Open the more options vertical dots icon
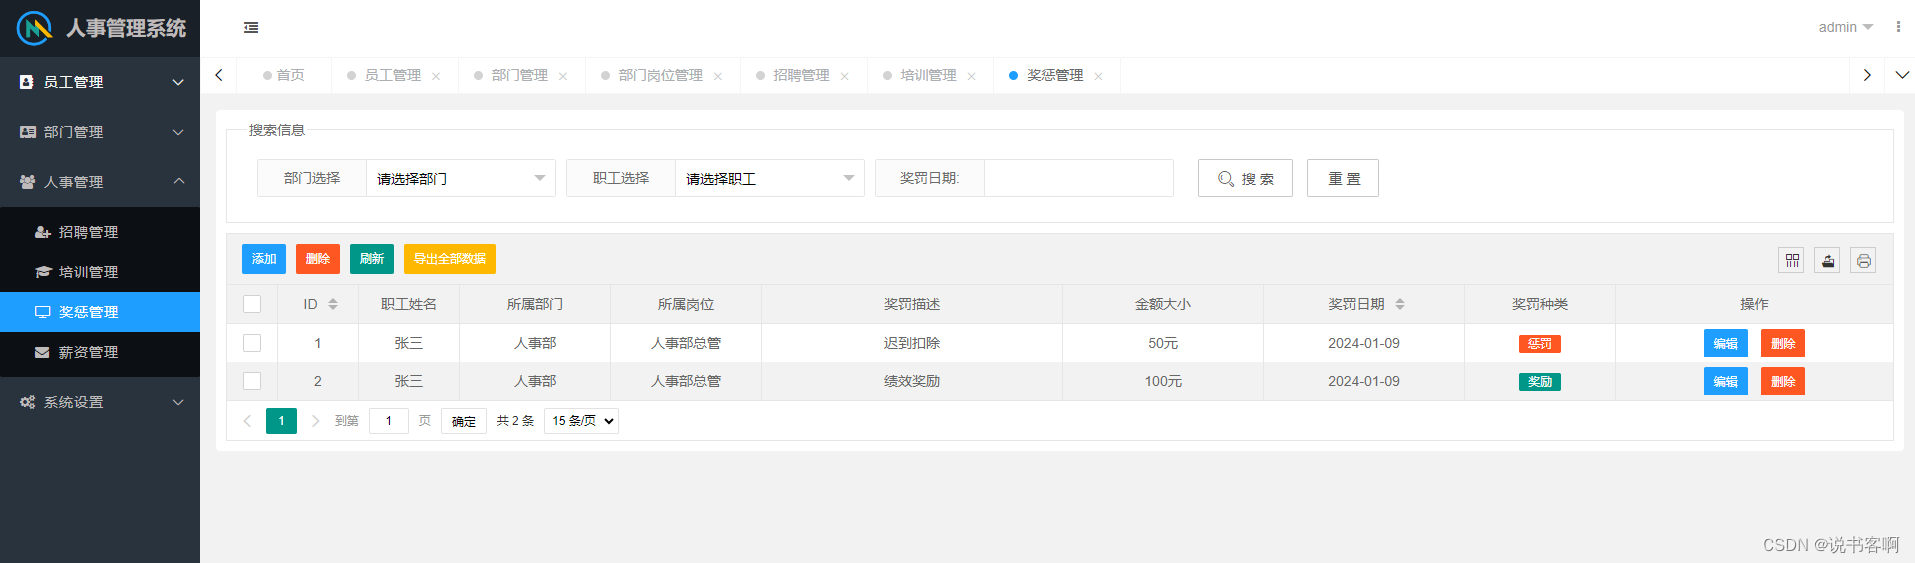 pos(1898,27)
